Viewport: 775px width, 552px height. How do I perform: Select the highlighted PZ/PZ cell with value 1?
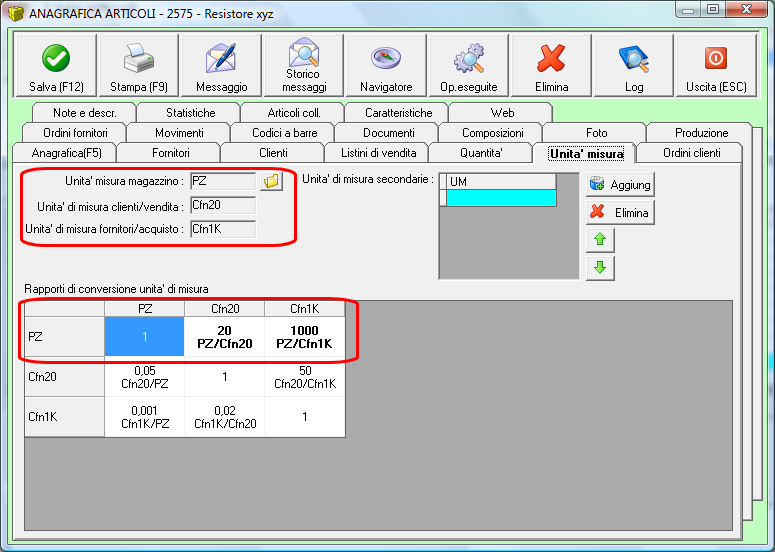click(x=144, y=337)
